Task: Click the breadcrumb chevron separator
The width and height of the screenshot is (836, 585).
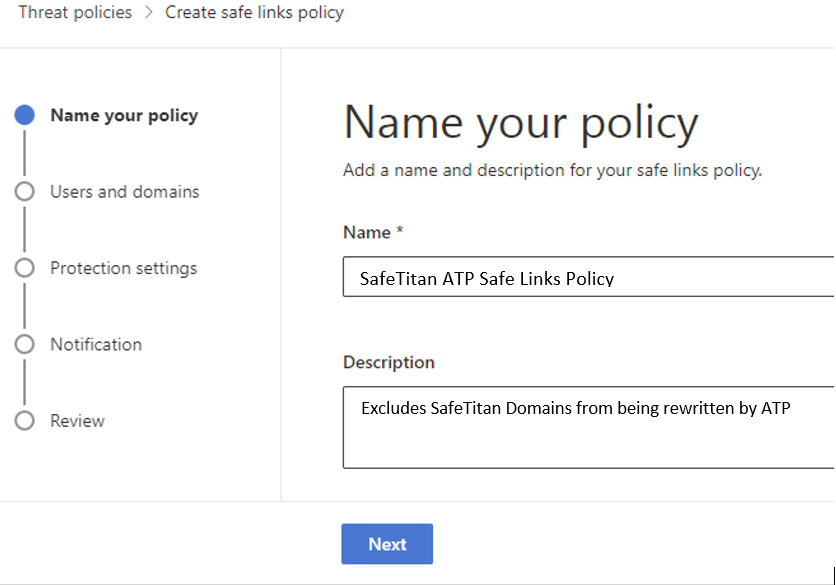Action: (146, 12)
